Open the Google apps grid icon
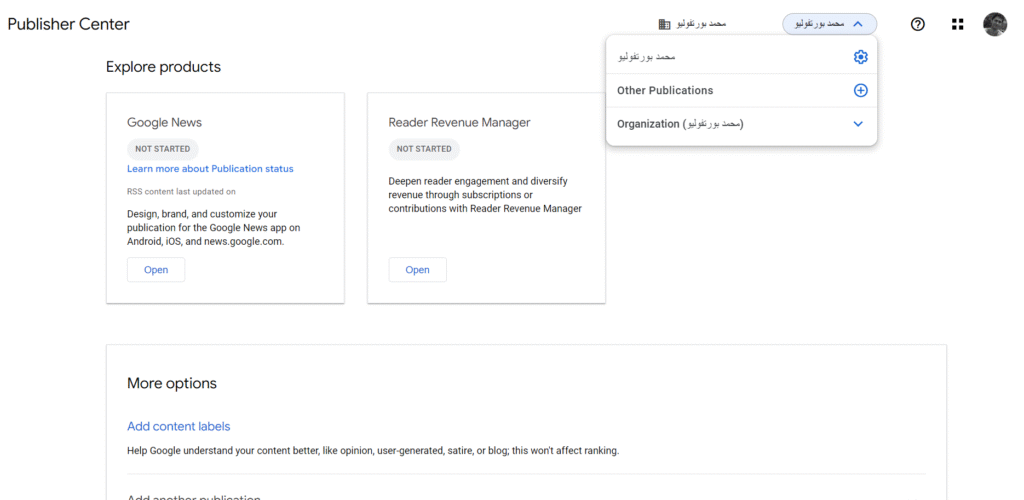Image resolution: width=1024 pixels, height=500 pixels. tap(957, 24)
